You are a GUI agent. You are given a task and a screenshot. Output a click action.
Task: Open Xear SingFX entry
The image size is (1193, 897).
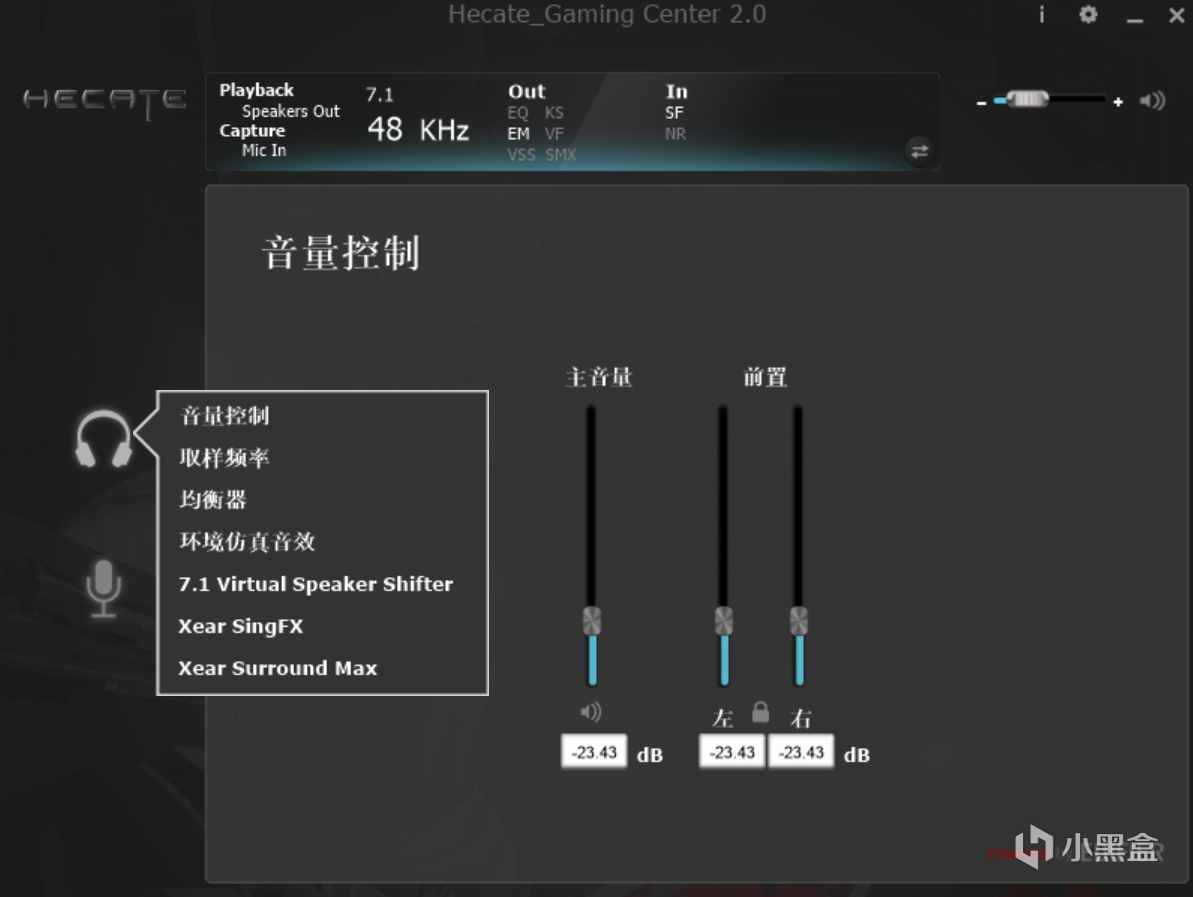pyautogui.click(x=240, y=626)
